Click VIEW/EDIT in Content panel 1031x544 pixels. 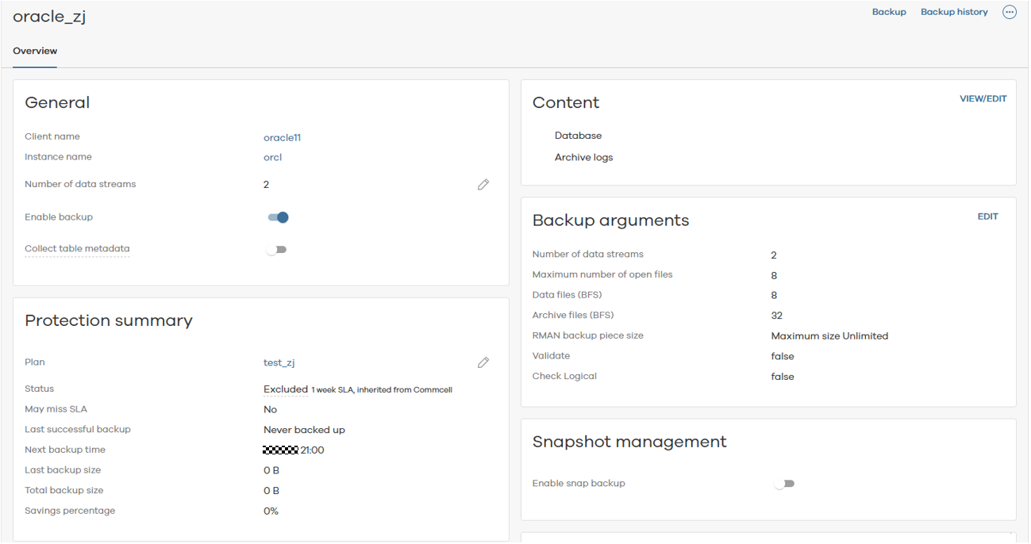coord(982,100)
